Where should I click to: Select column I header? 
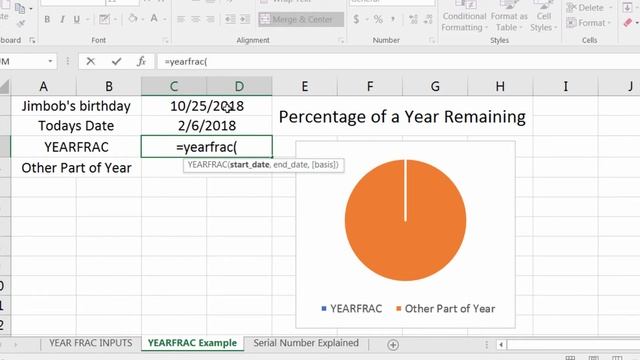(565, 87)
